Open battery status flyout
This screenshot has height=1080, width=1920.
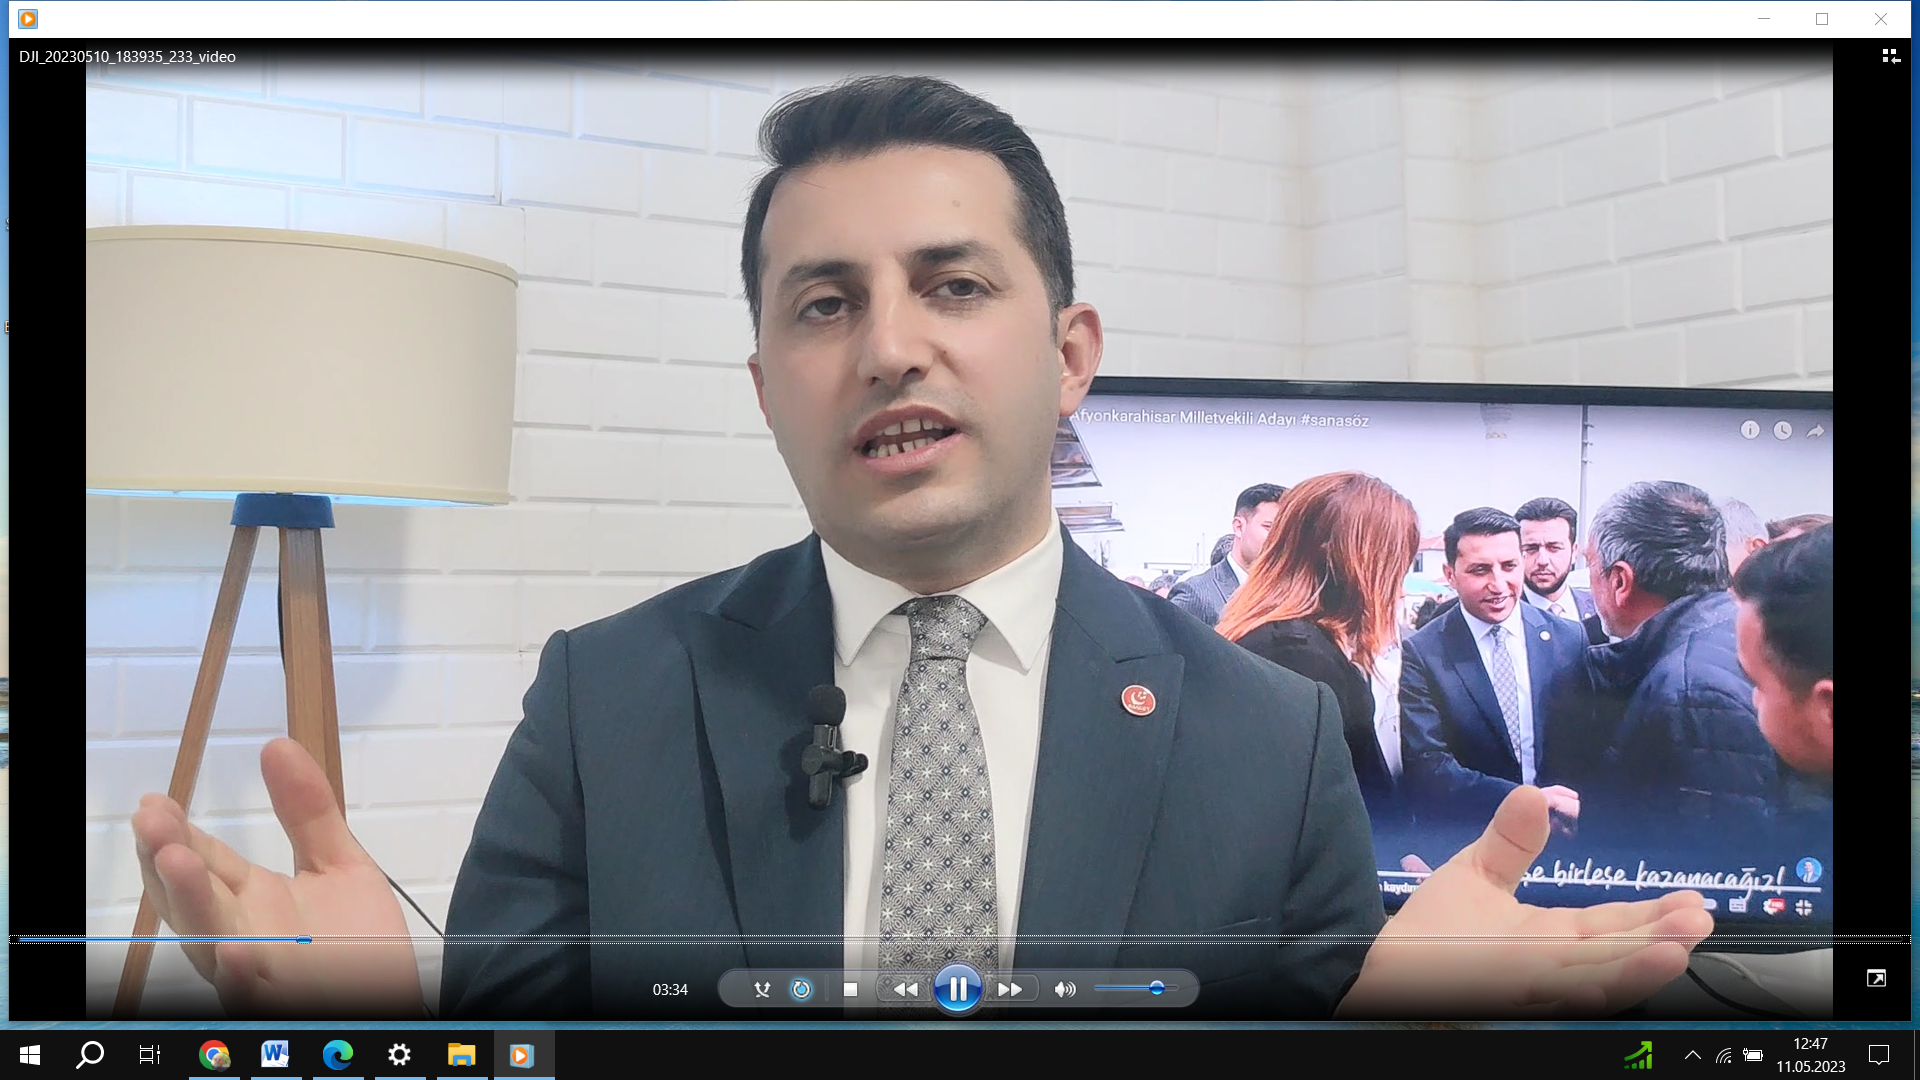(x=1753, y=1054)
